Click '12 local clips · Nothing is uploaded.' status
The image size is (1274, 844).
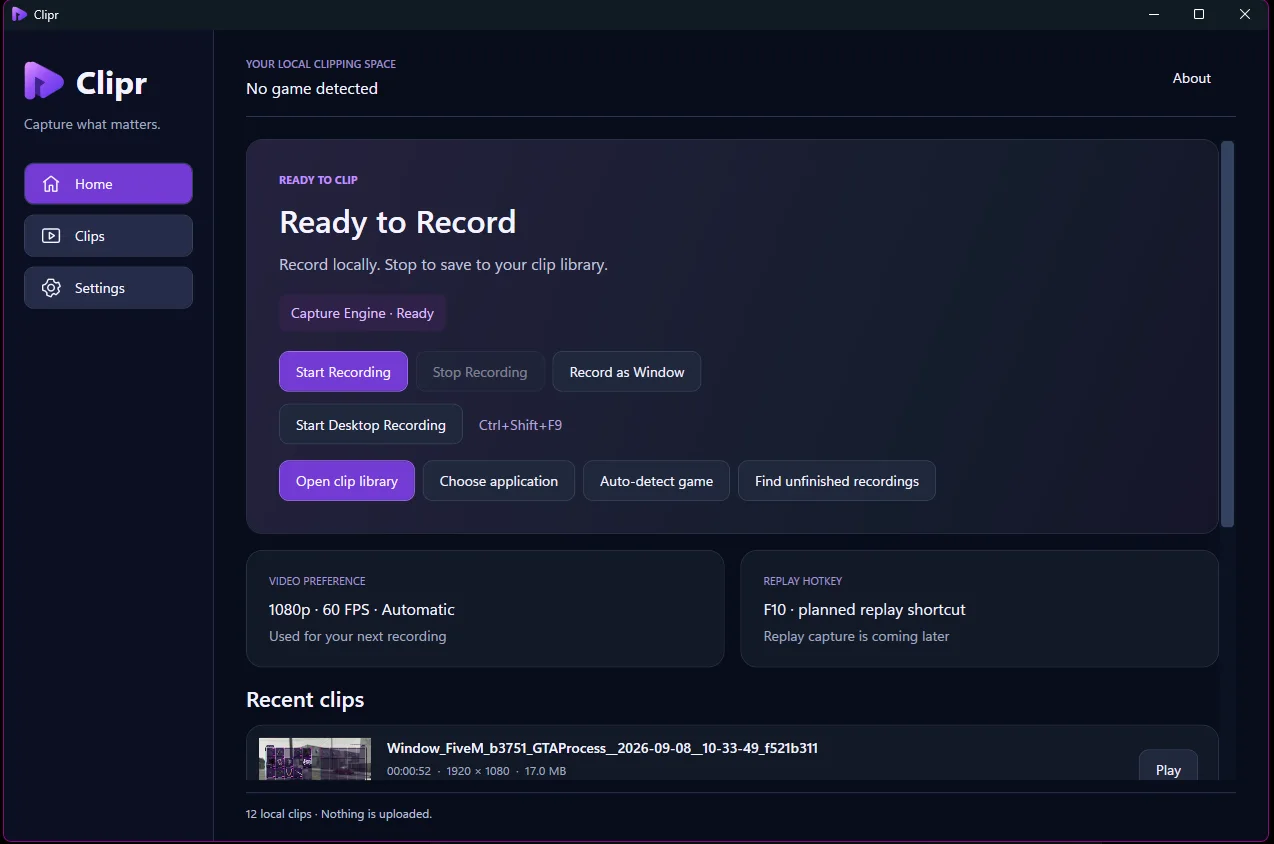tap(339, 814)
